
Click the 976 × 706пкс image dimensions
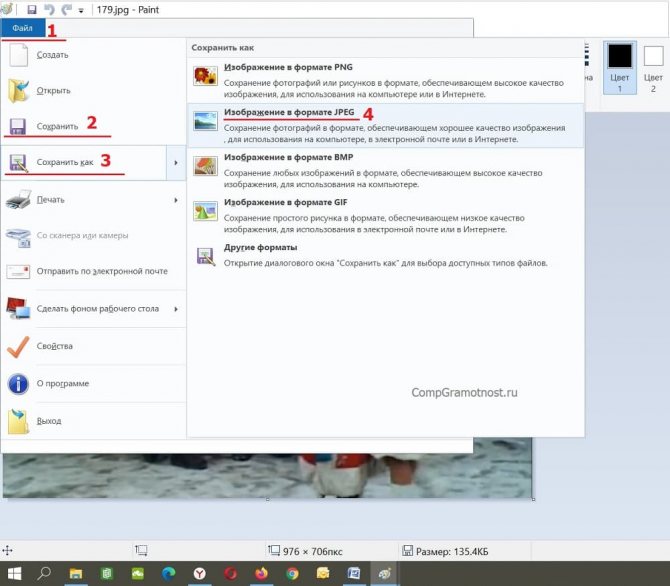[313, 552]
